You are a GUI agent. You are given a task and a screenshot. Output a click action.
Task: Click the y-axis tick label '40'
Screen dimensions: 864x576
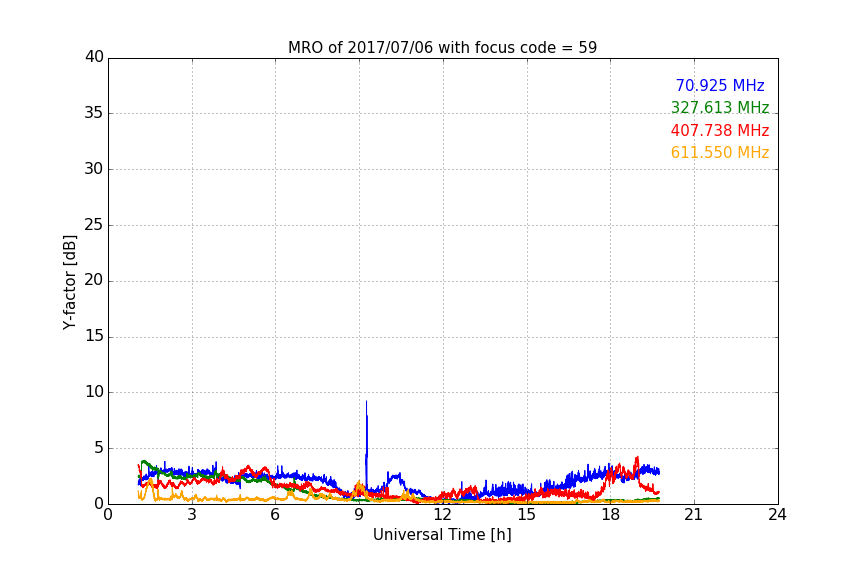click(94, 57)
